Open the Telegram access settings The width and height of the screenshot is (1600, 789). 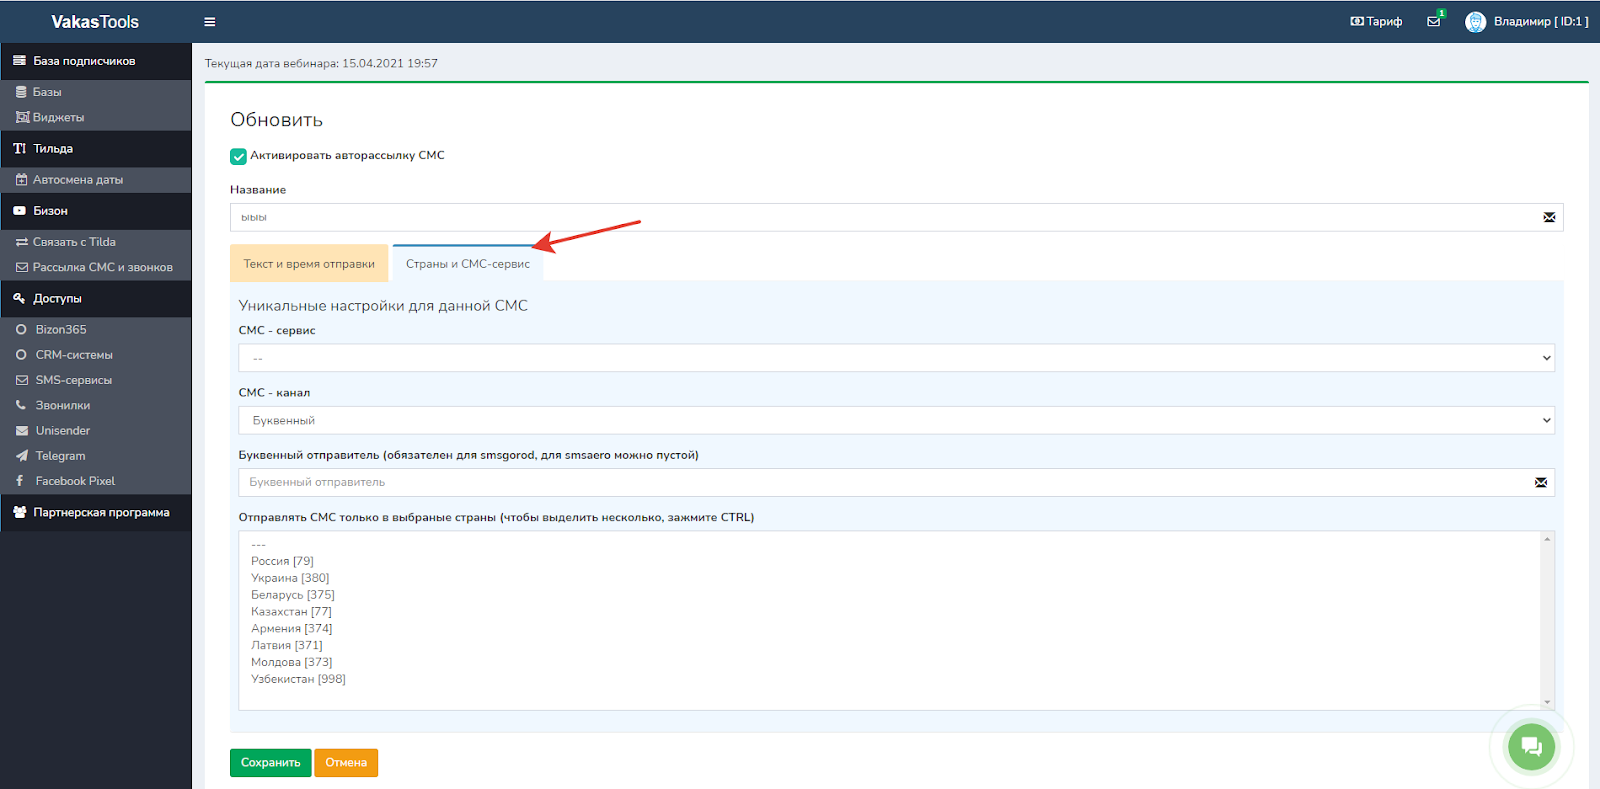tap(60, 456)
